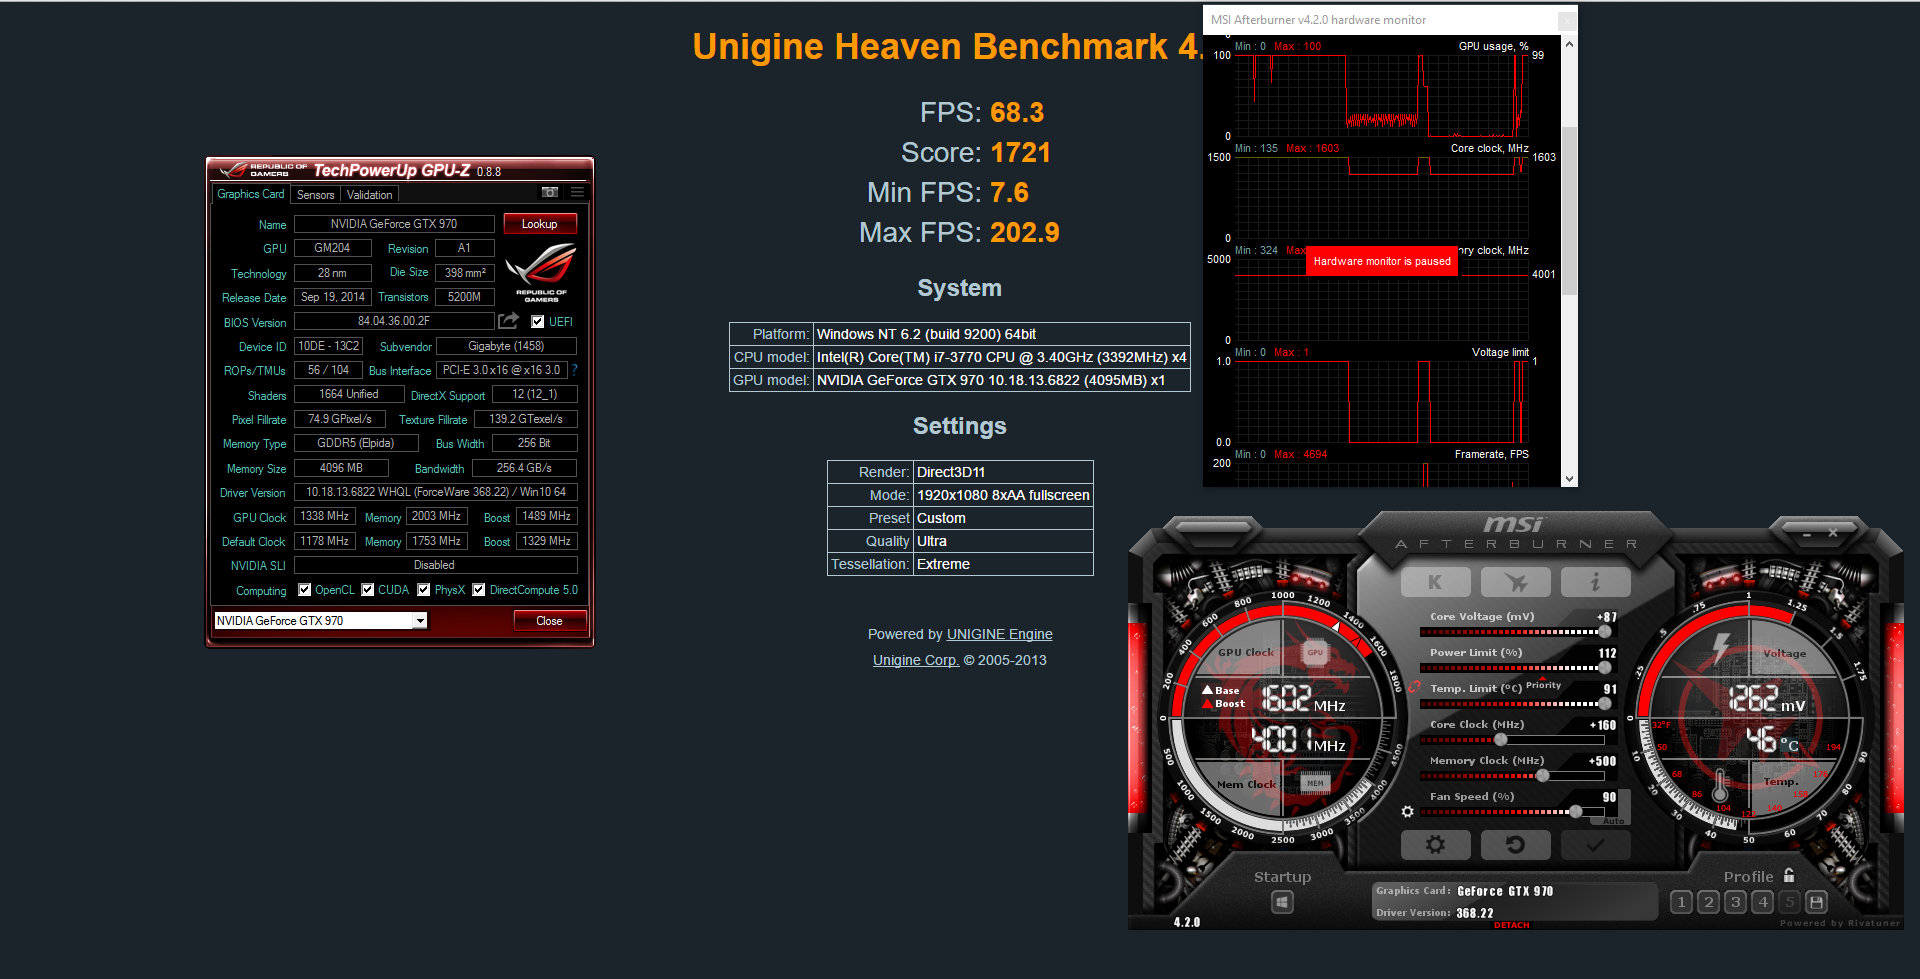Image resolution: width=1920 pixels, height=979 pixels.
Task: Click the Core Voltage slider handle
Action: click(x=1605, y=632)
